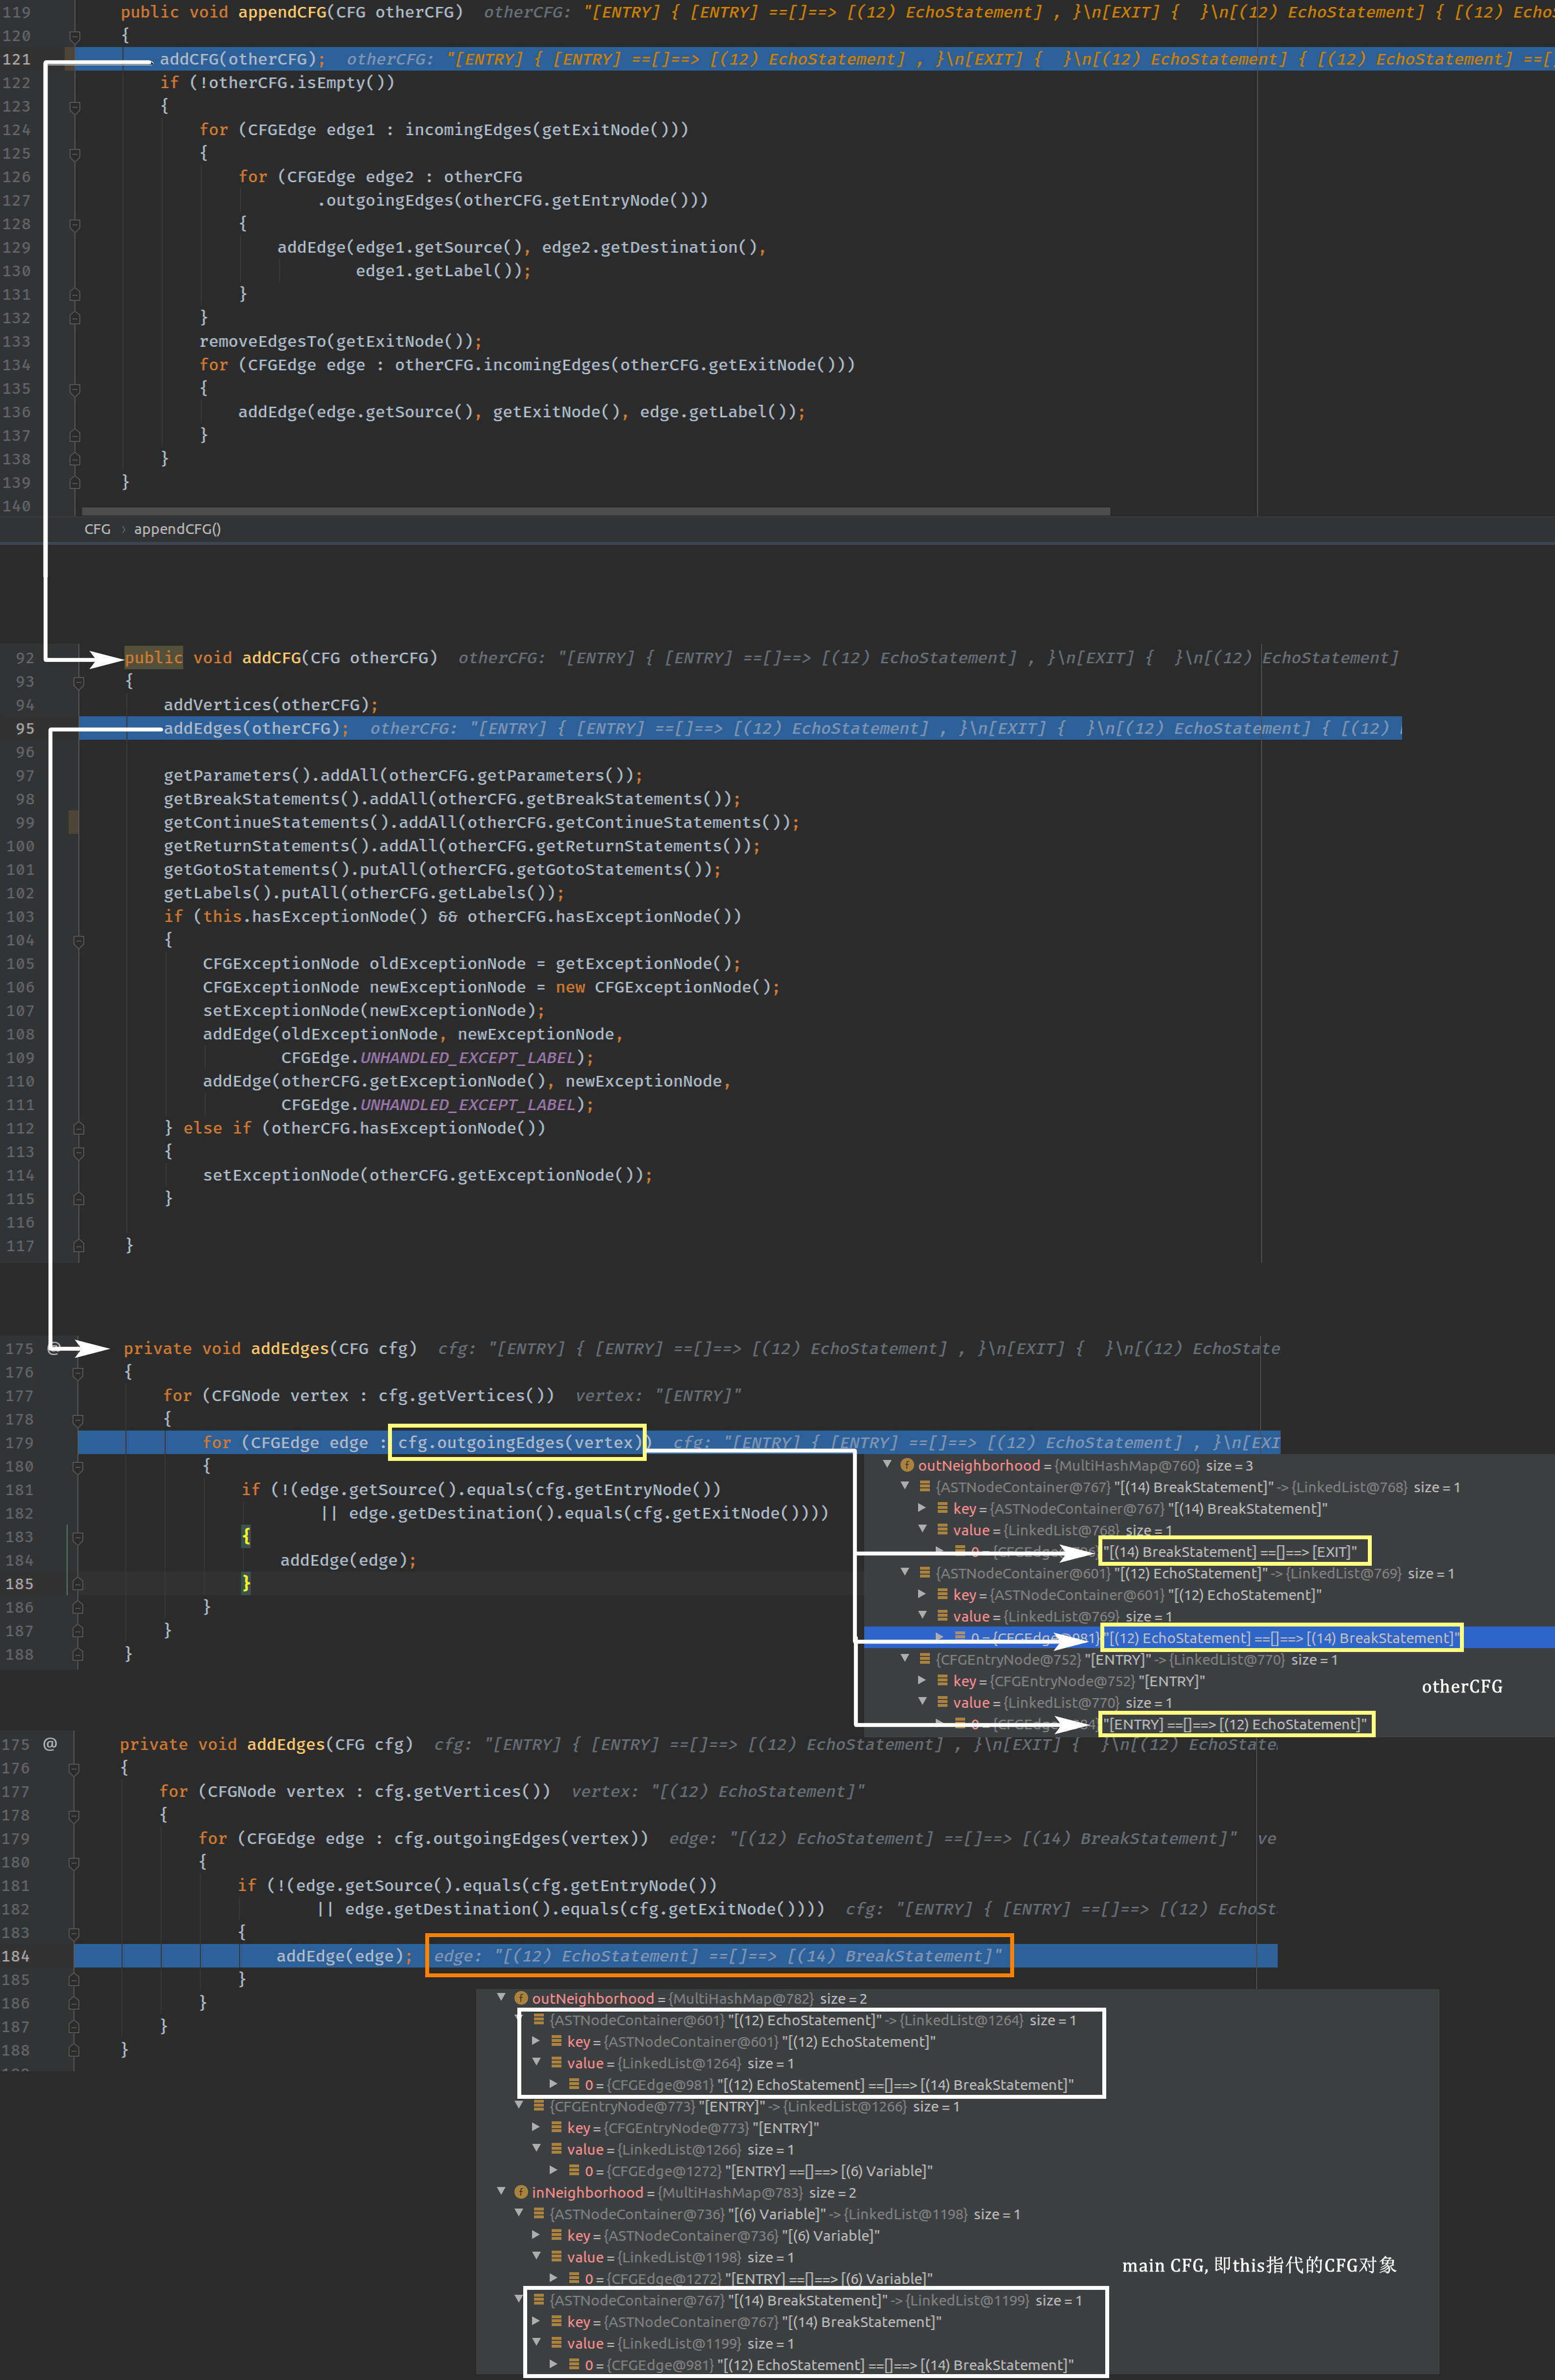The image size is (1555, 2380).
Task: Click the list icon on key CFGEntryNode@752 row
Action: point(942,1681)
